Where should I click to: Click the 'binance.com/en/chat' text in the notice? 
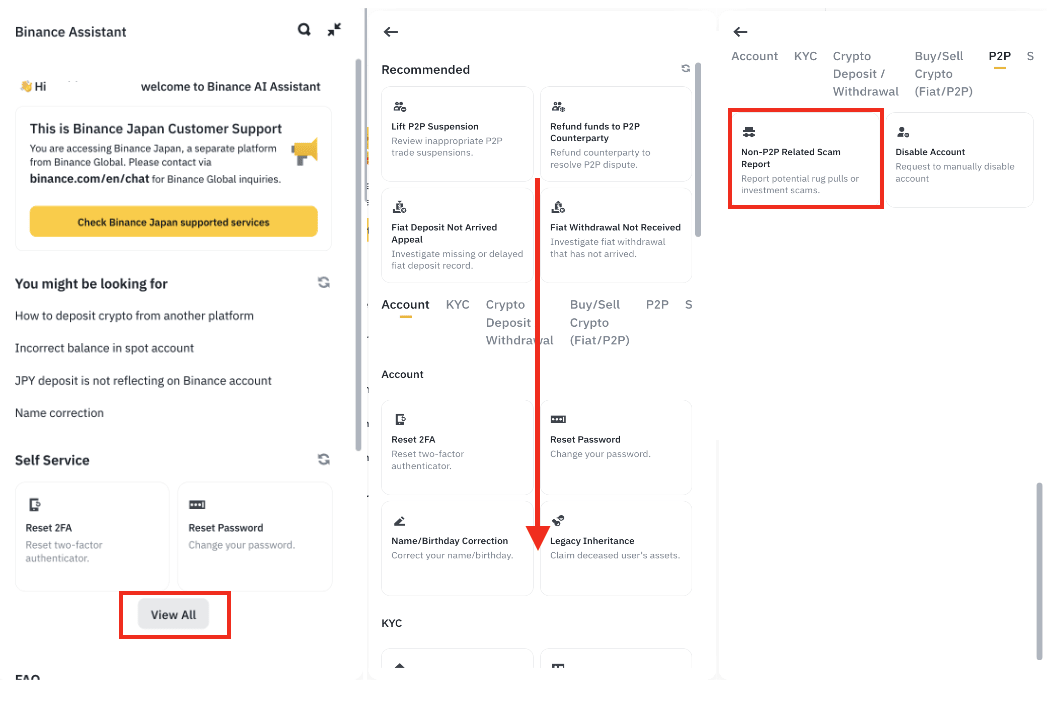89,179
